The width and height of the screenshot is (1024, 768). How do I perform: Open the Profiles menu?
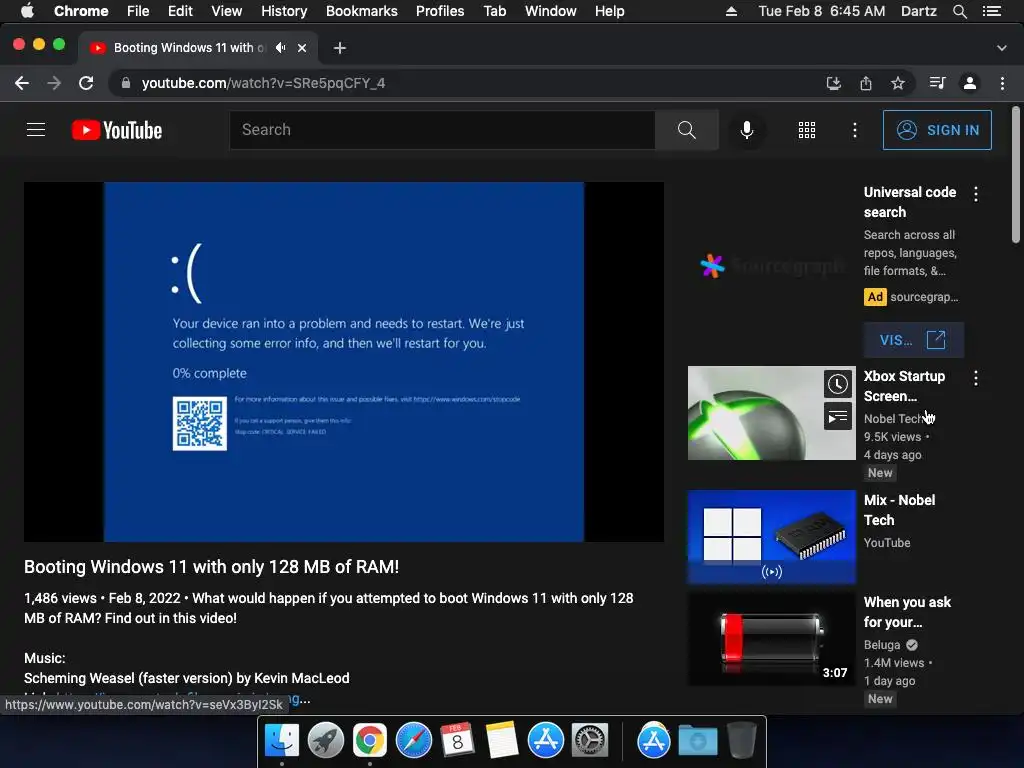pos(440,11)
